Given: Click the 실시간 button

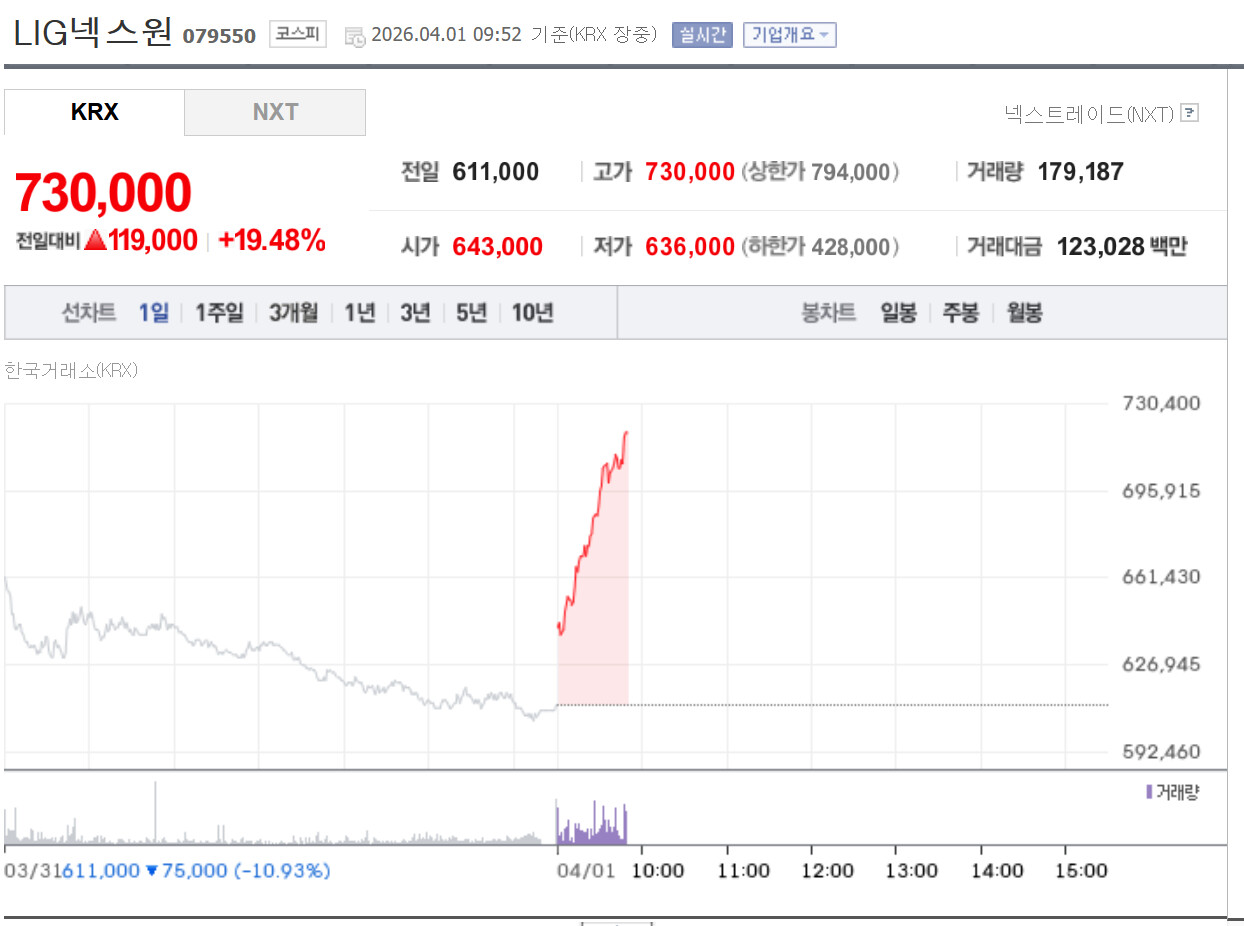Looking at the screenshot, I should (702, 35).
